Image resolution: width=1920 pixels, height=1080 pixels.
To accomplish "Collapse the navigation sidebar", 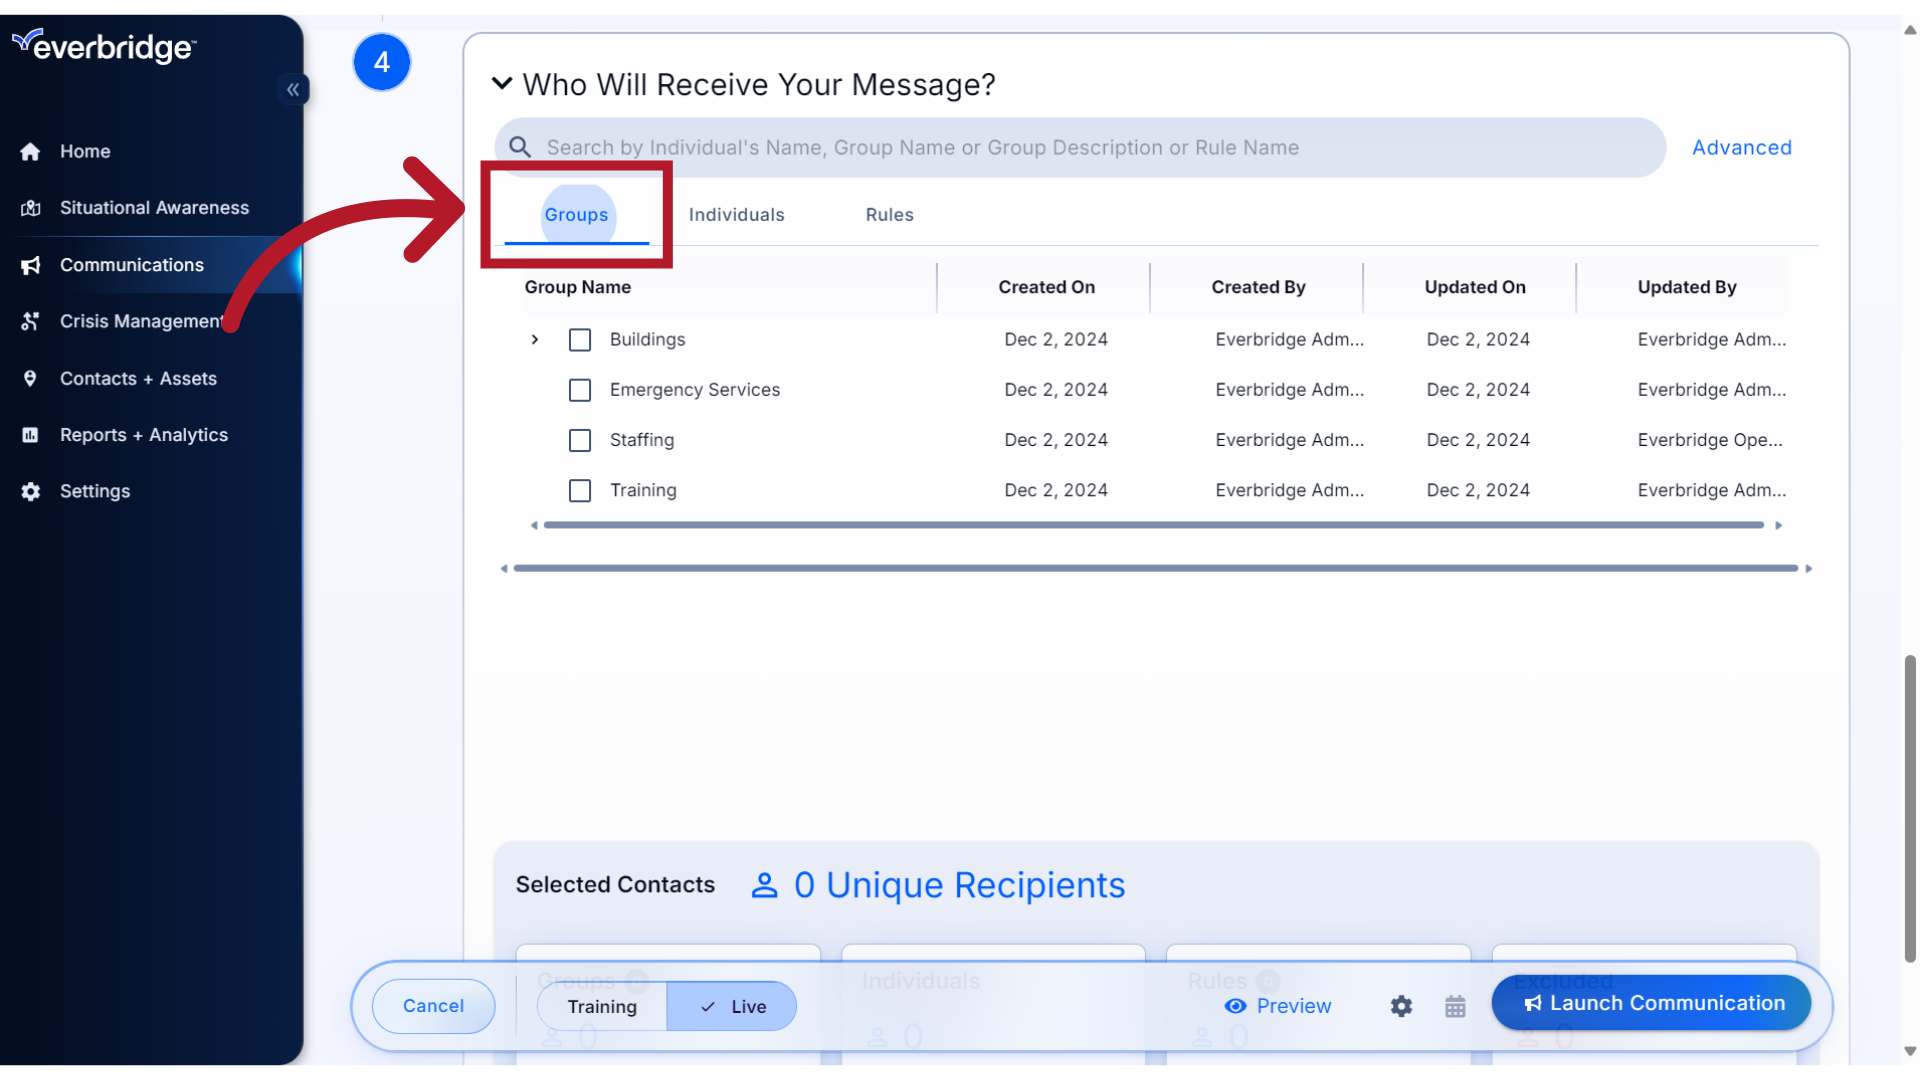I will click(293, 90).
